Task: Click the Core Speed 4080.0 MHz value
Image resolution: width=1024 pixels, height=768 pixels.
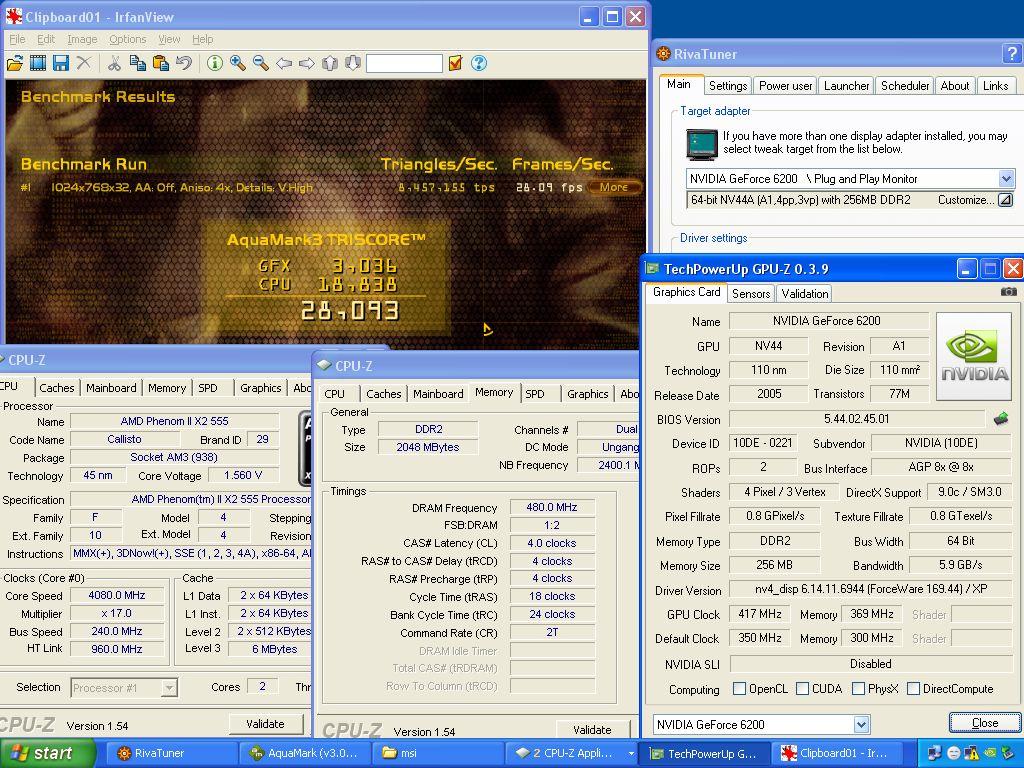Action: pyautogui.click(x=117, y=596)
